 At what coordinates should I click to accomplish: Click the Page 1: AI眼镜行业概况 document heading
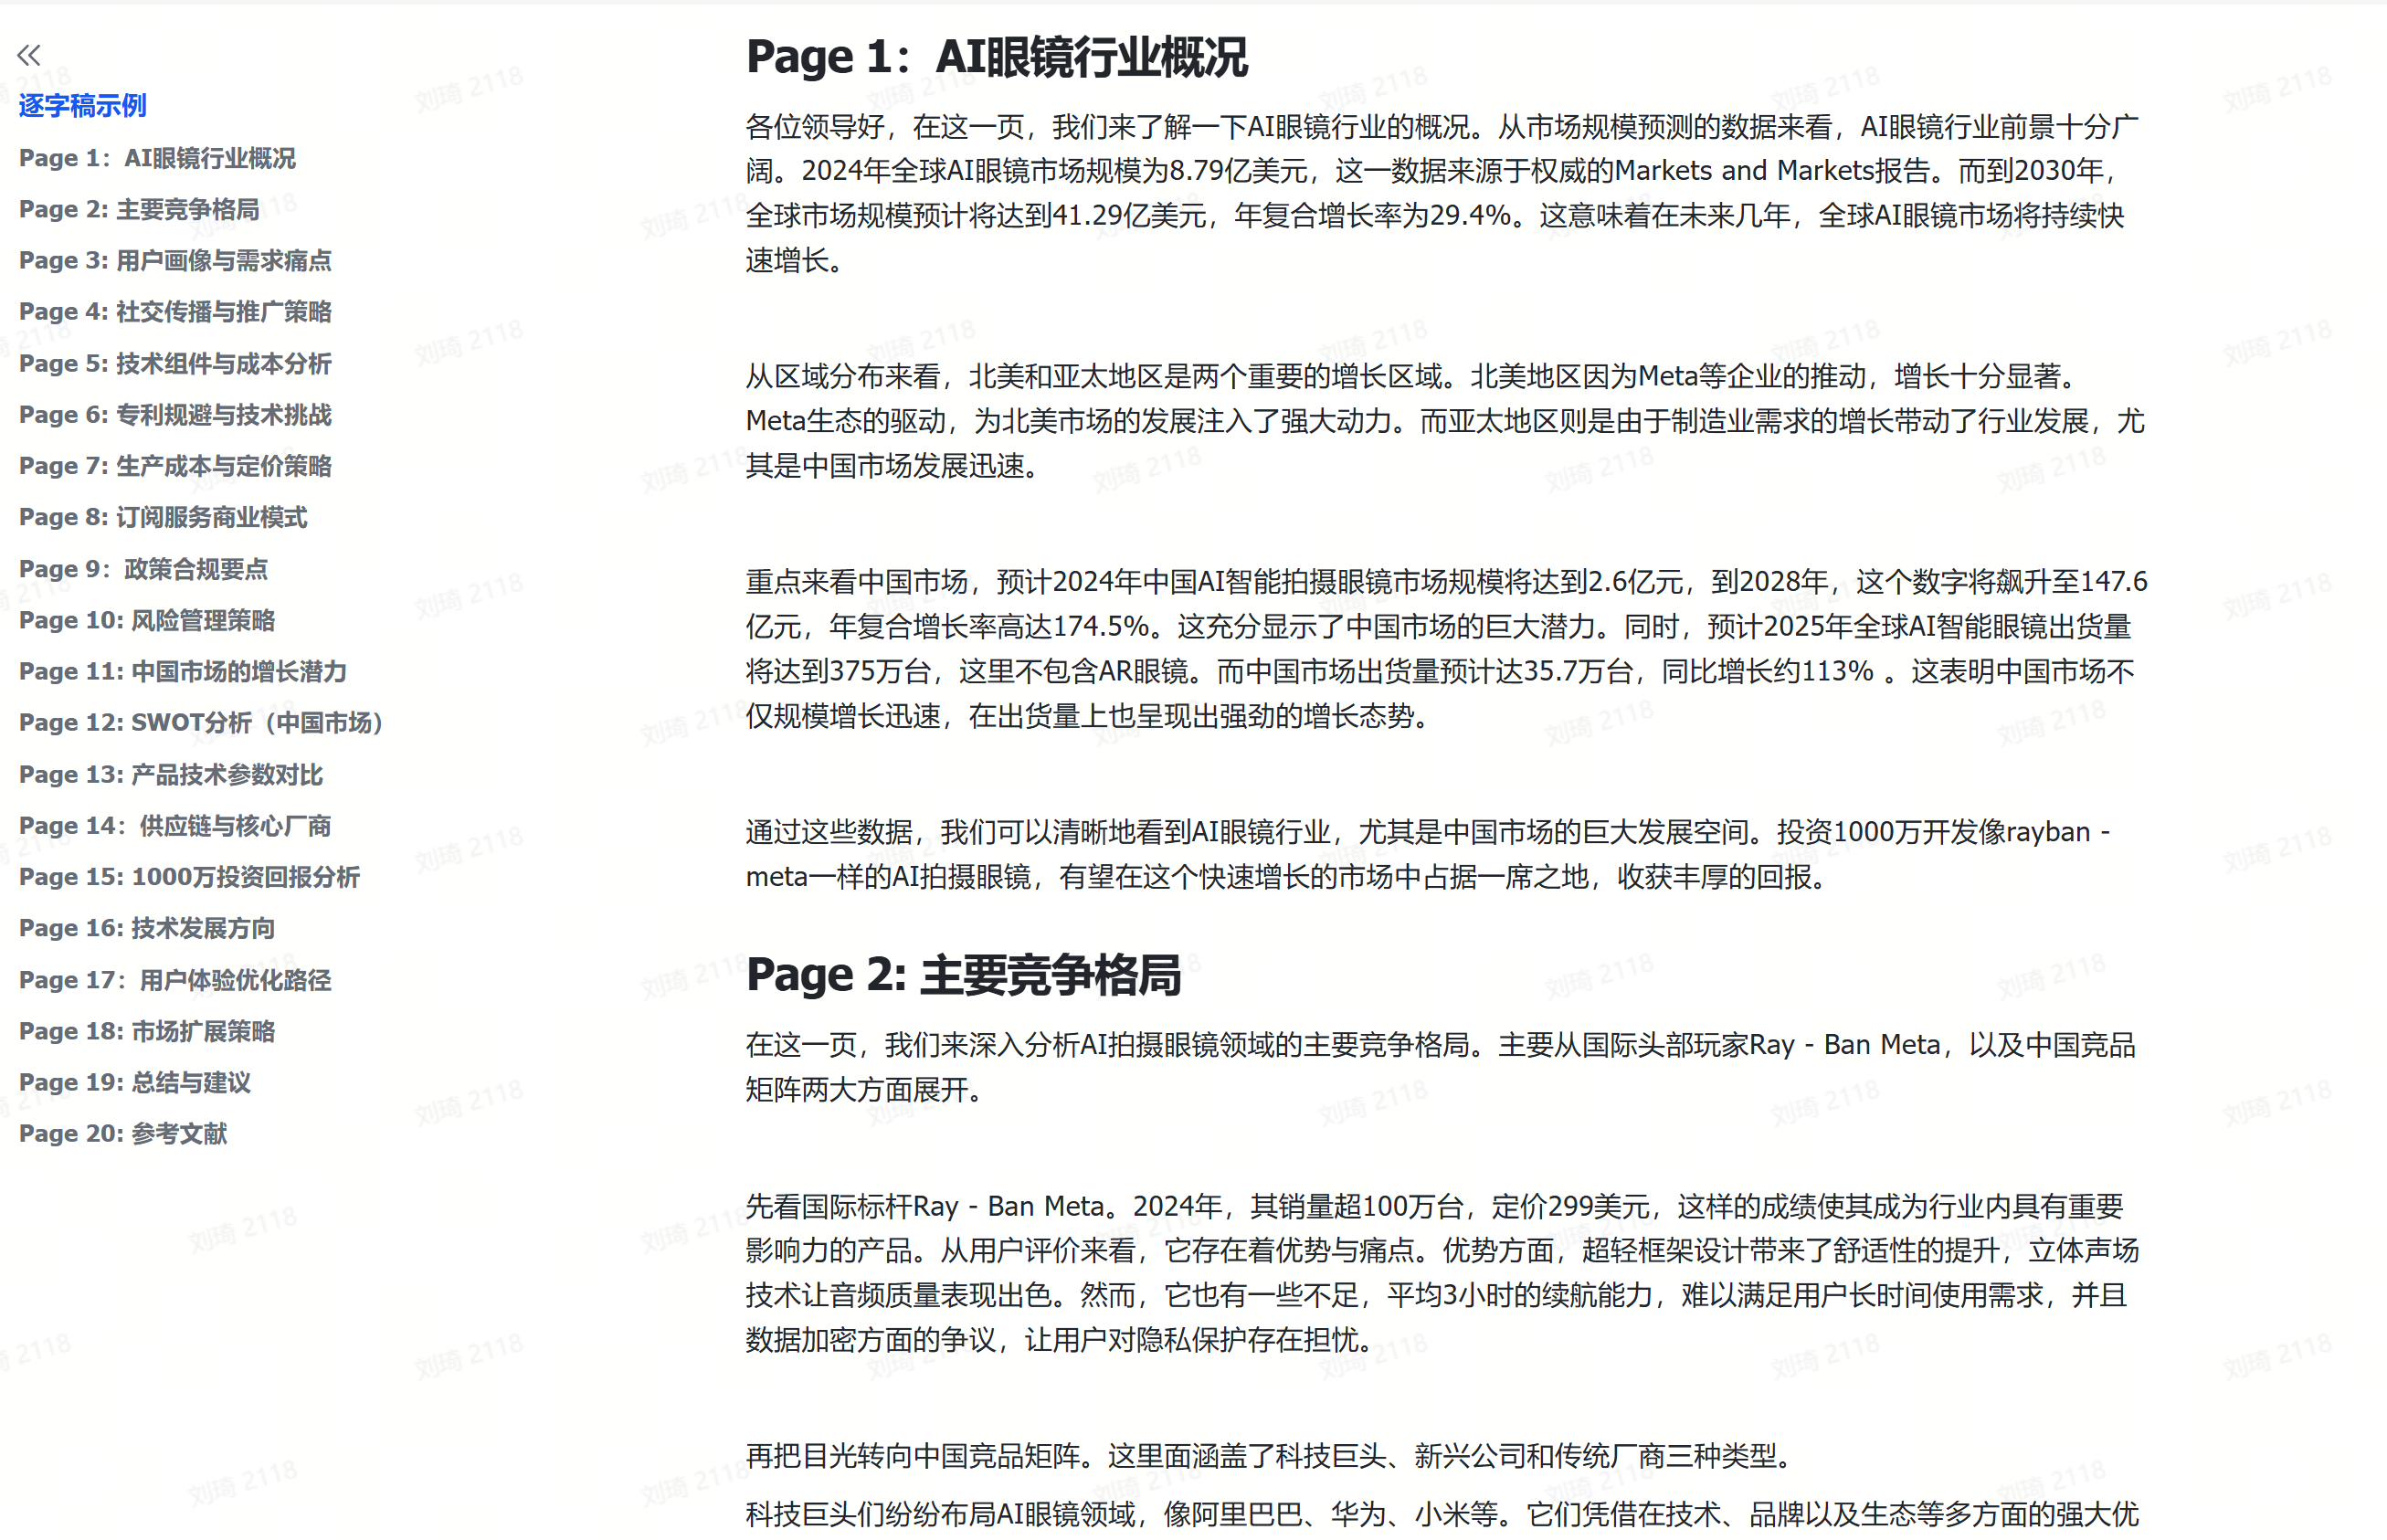[x=996, y=57]
